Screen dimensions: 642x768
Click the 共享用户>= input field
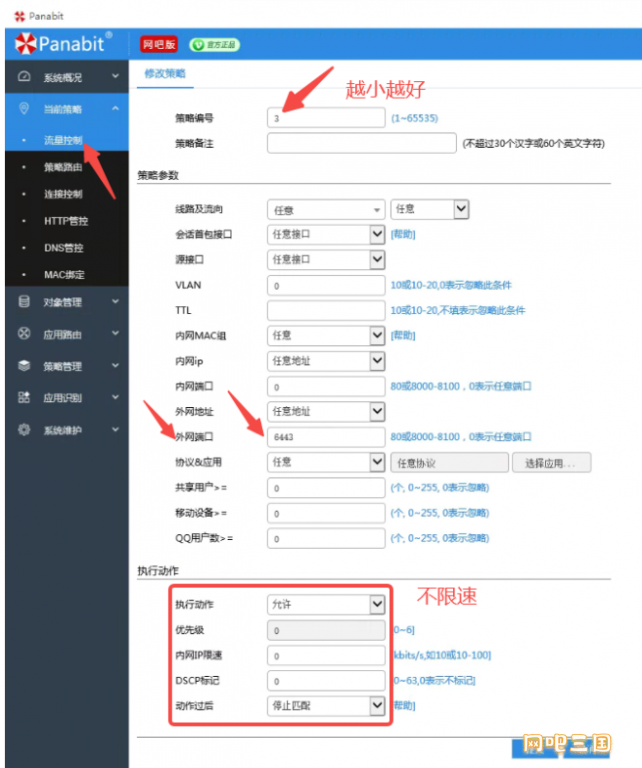(x=326, y=488)
